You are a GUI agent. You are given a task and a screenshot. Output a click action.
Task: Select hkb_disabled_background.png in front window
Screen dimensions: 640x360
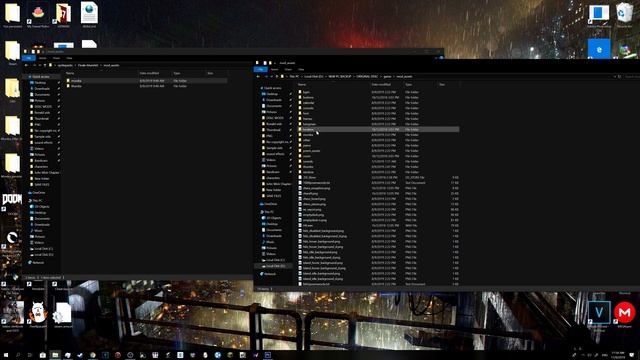click(322, 231)
